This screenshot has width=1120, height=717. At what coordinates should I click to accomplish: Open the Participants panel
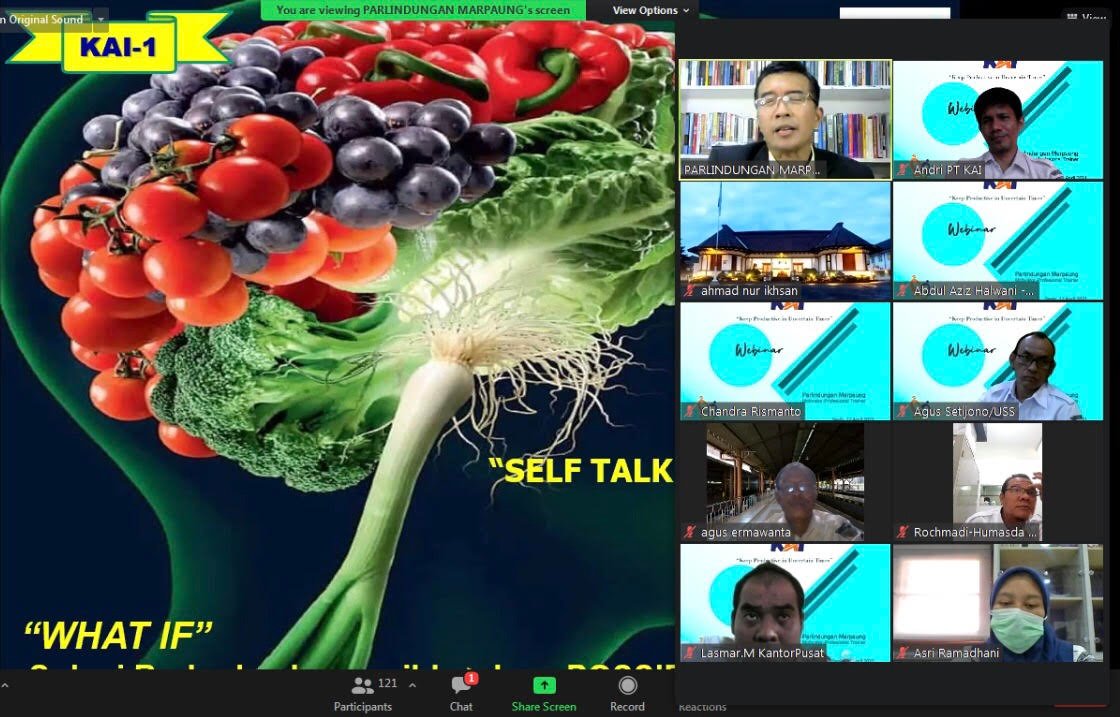coord(363,692)
